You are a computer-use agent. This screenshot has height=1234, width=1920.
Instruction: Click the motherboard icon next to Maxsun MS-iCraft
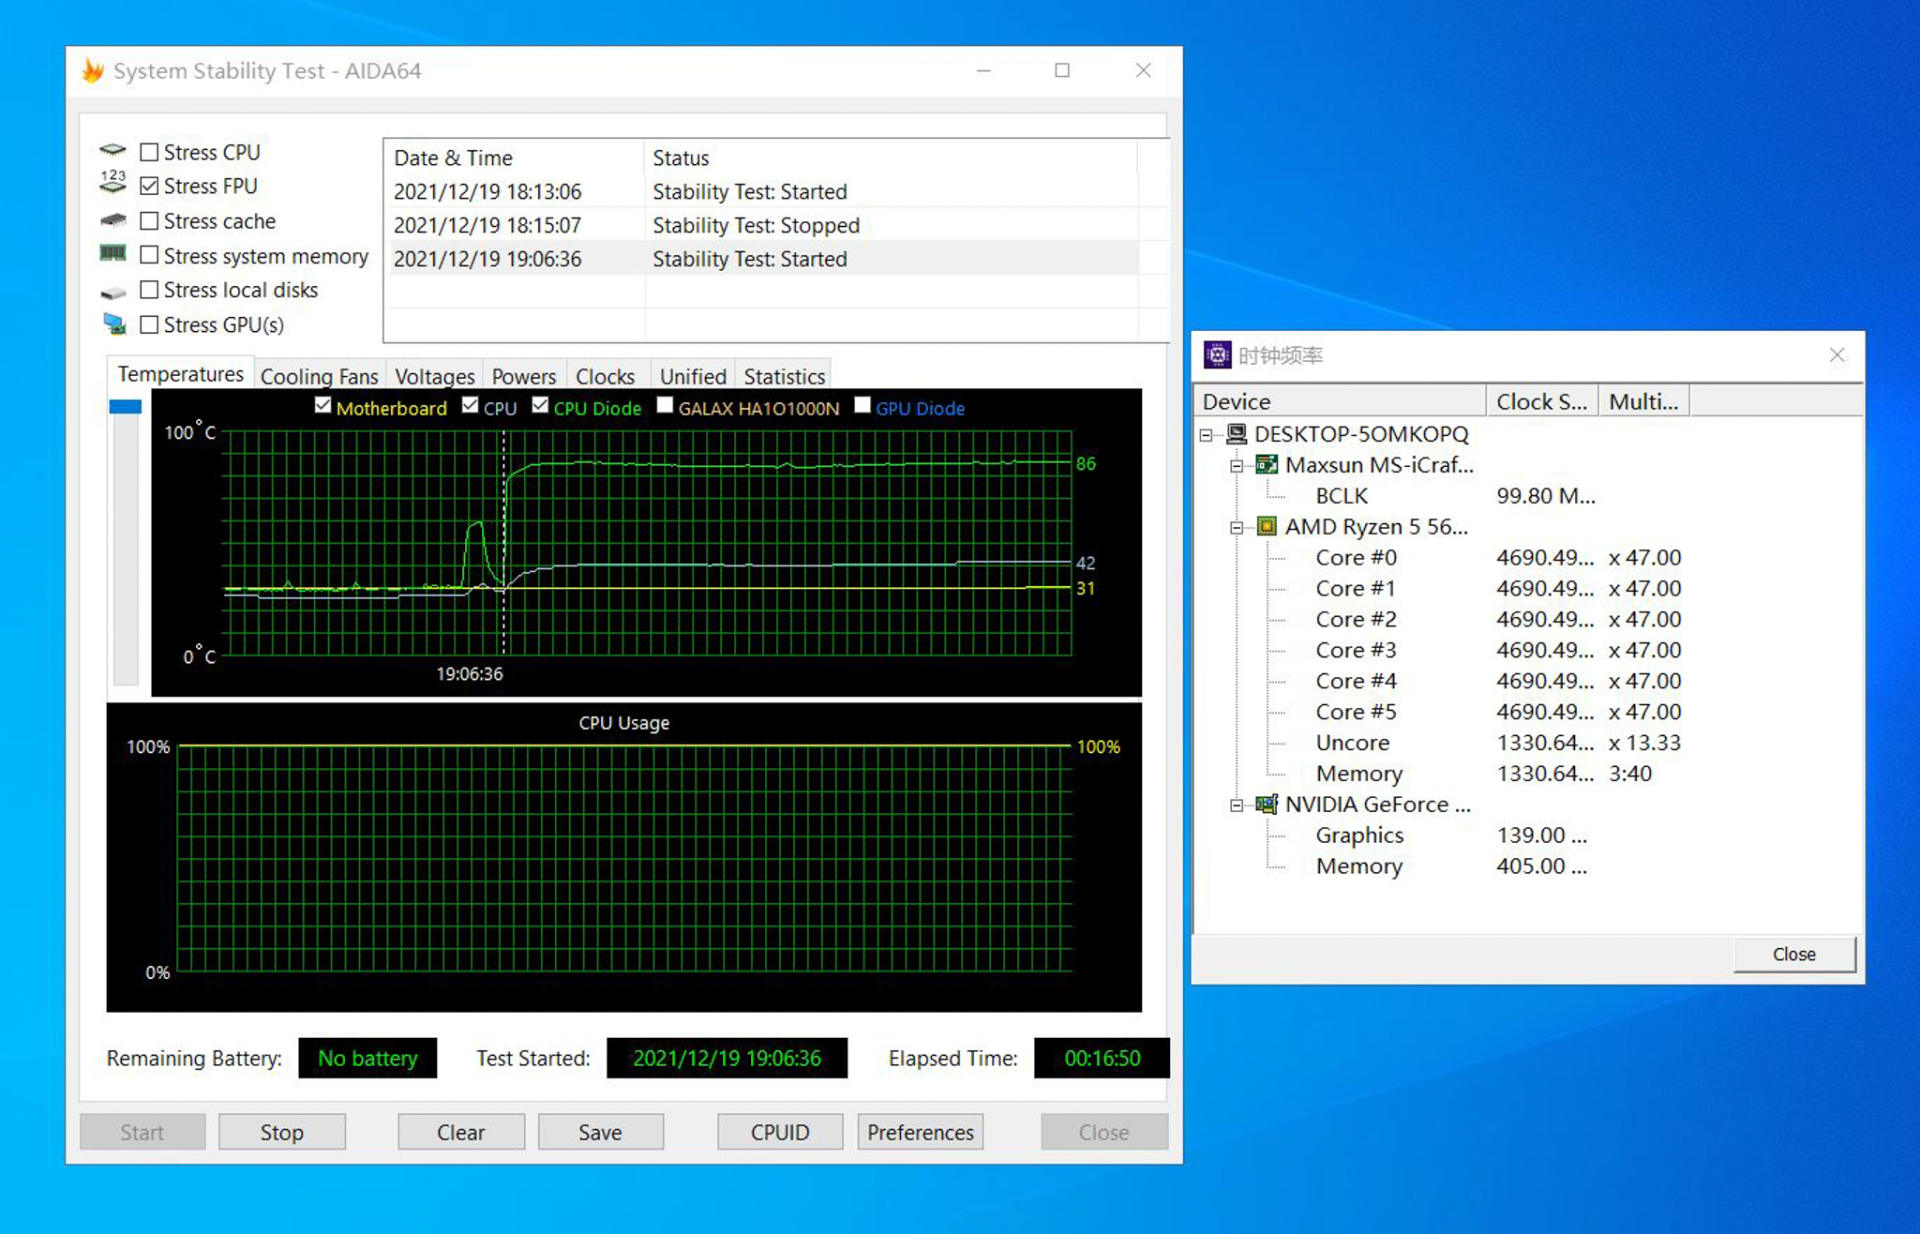pyautogui.click(x=1267, y=465)
